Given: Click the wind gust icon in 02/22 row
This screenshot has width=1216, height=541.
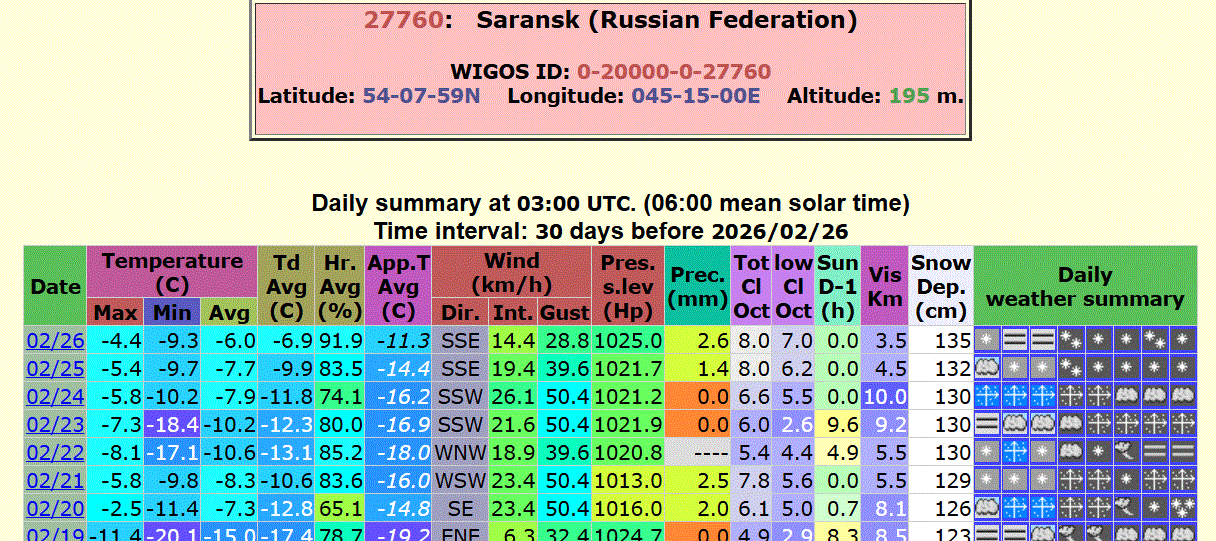Looking at the screenshot, I should 1127,452.
